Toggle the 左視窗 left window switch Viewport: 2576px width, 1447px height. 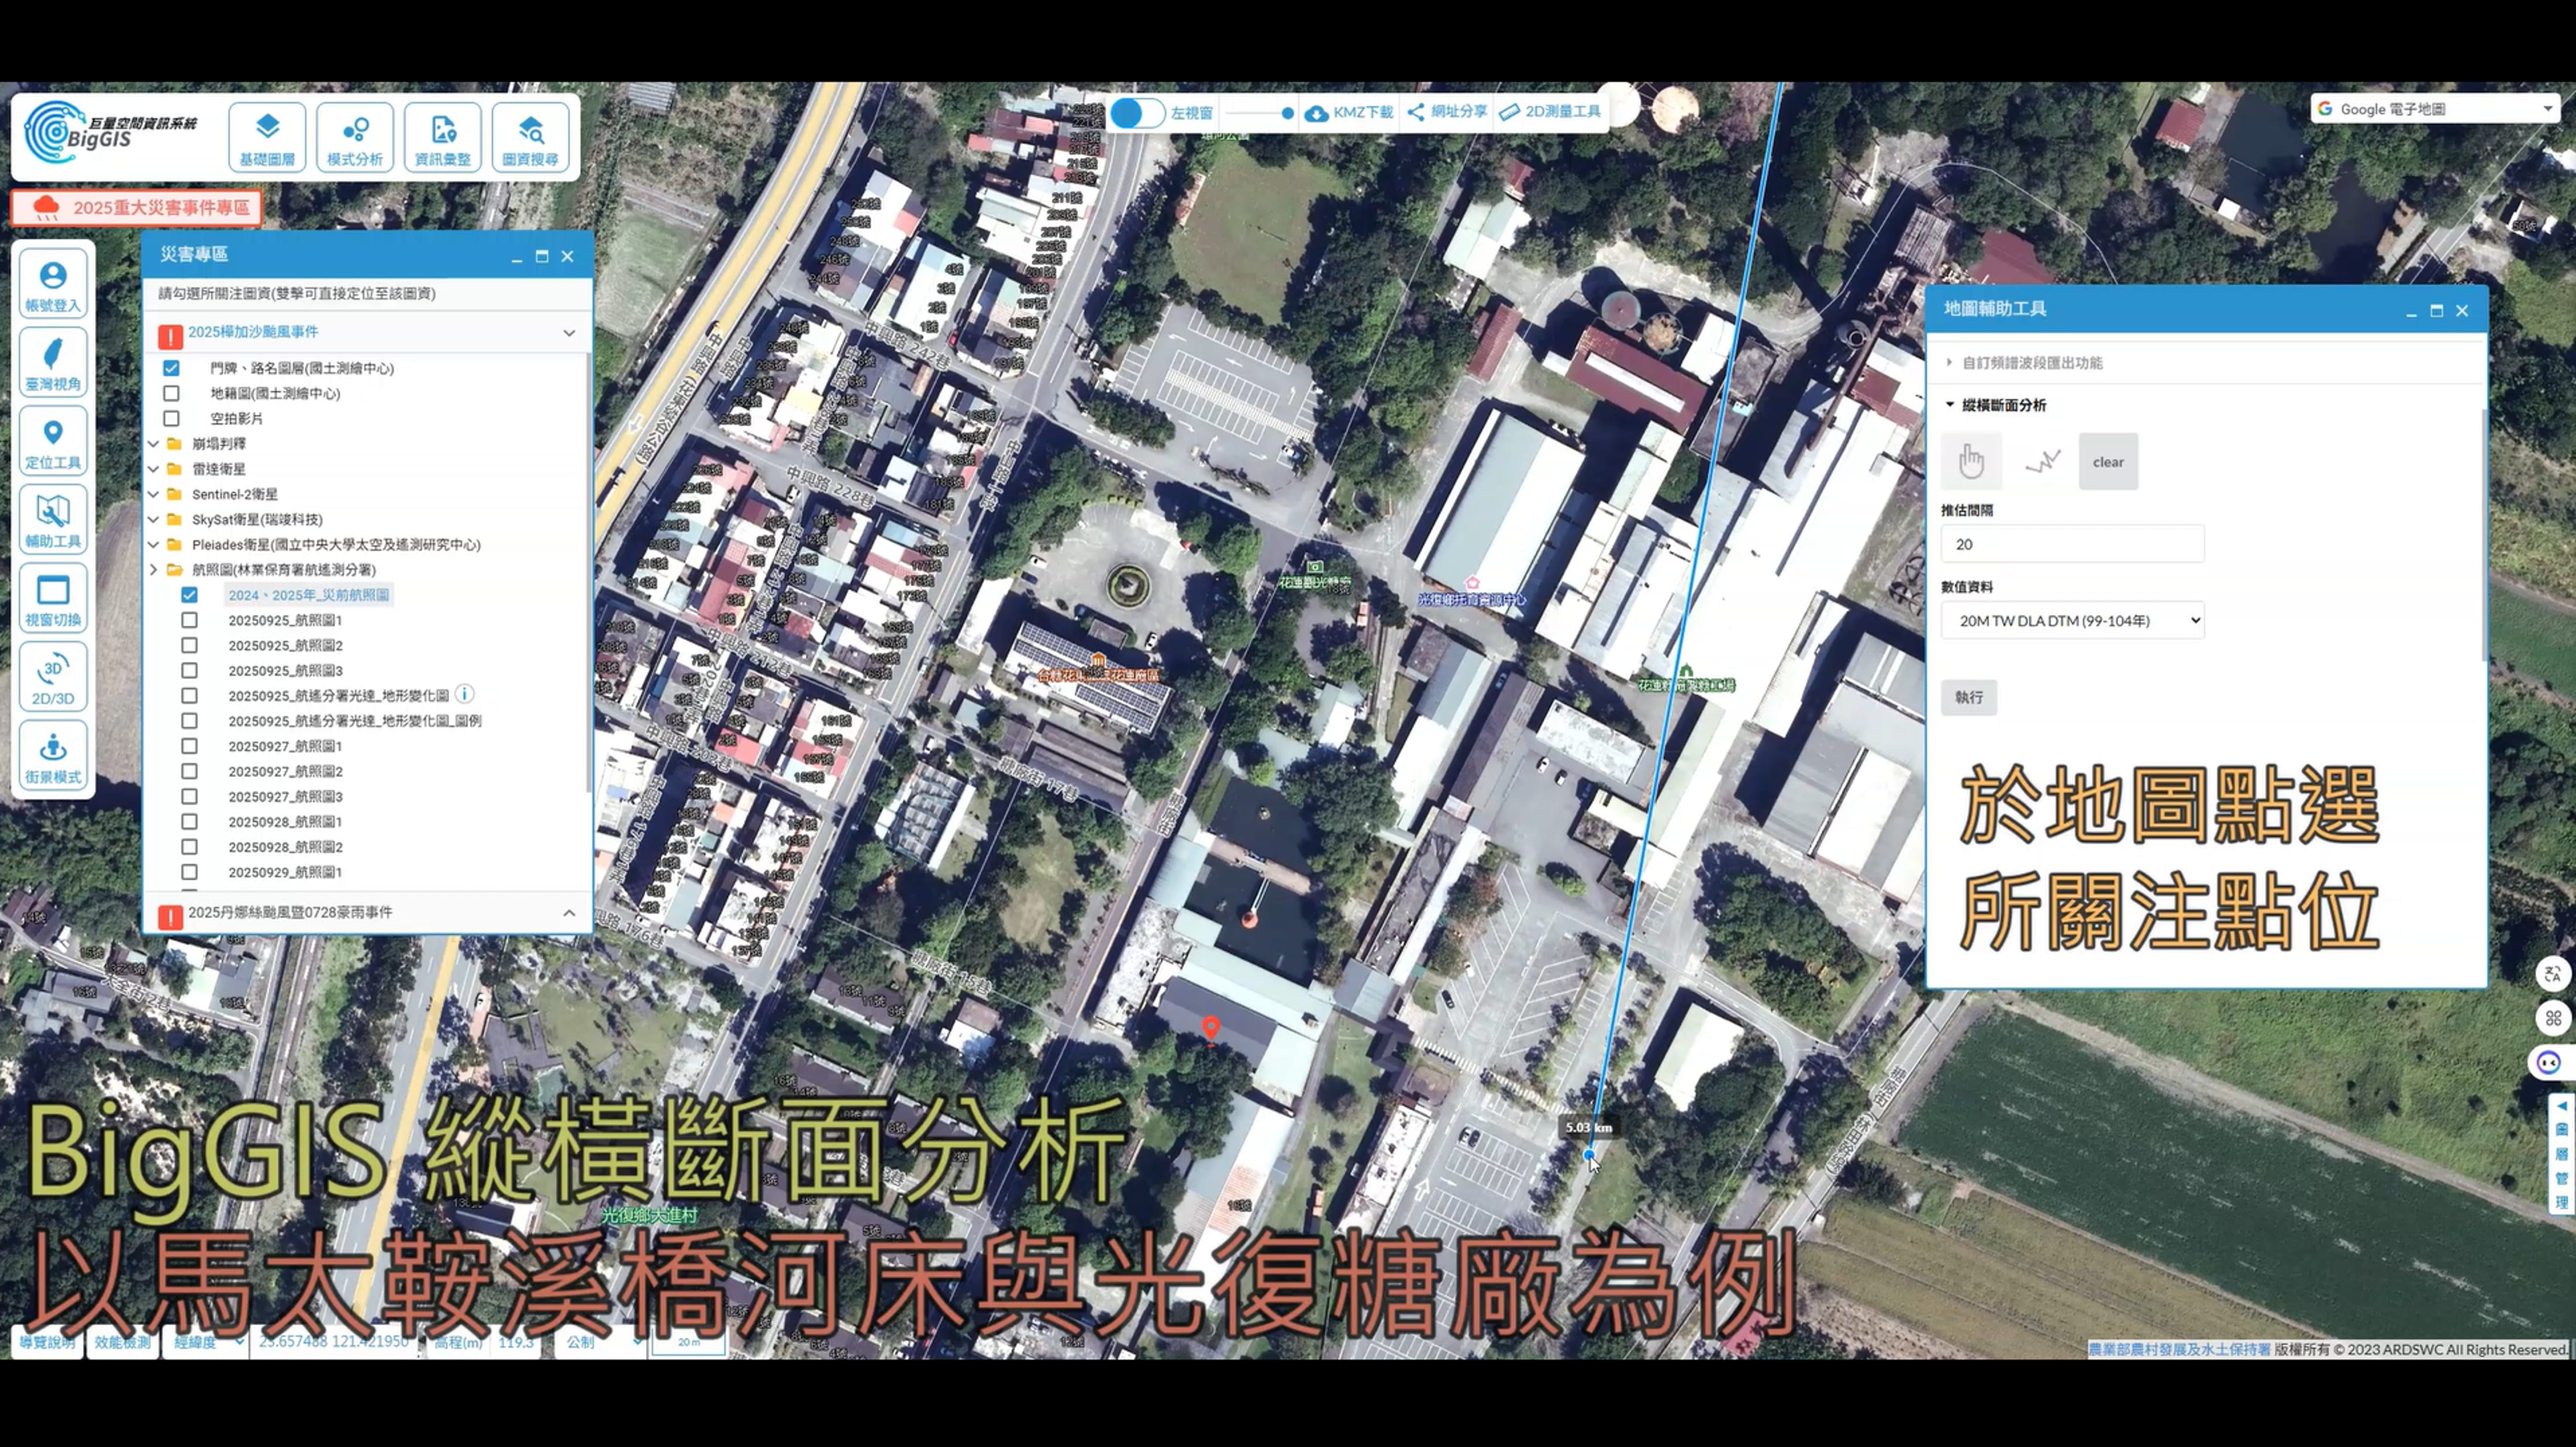(1137, 113)
